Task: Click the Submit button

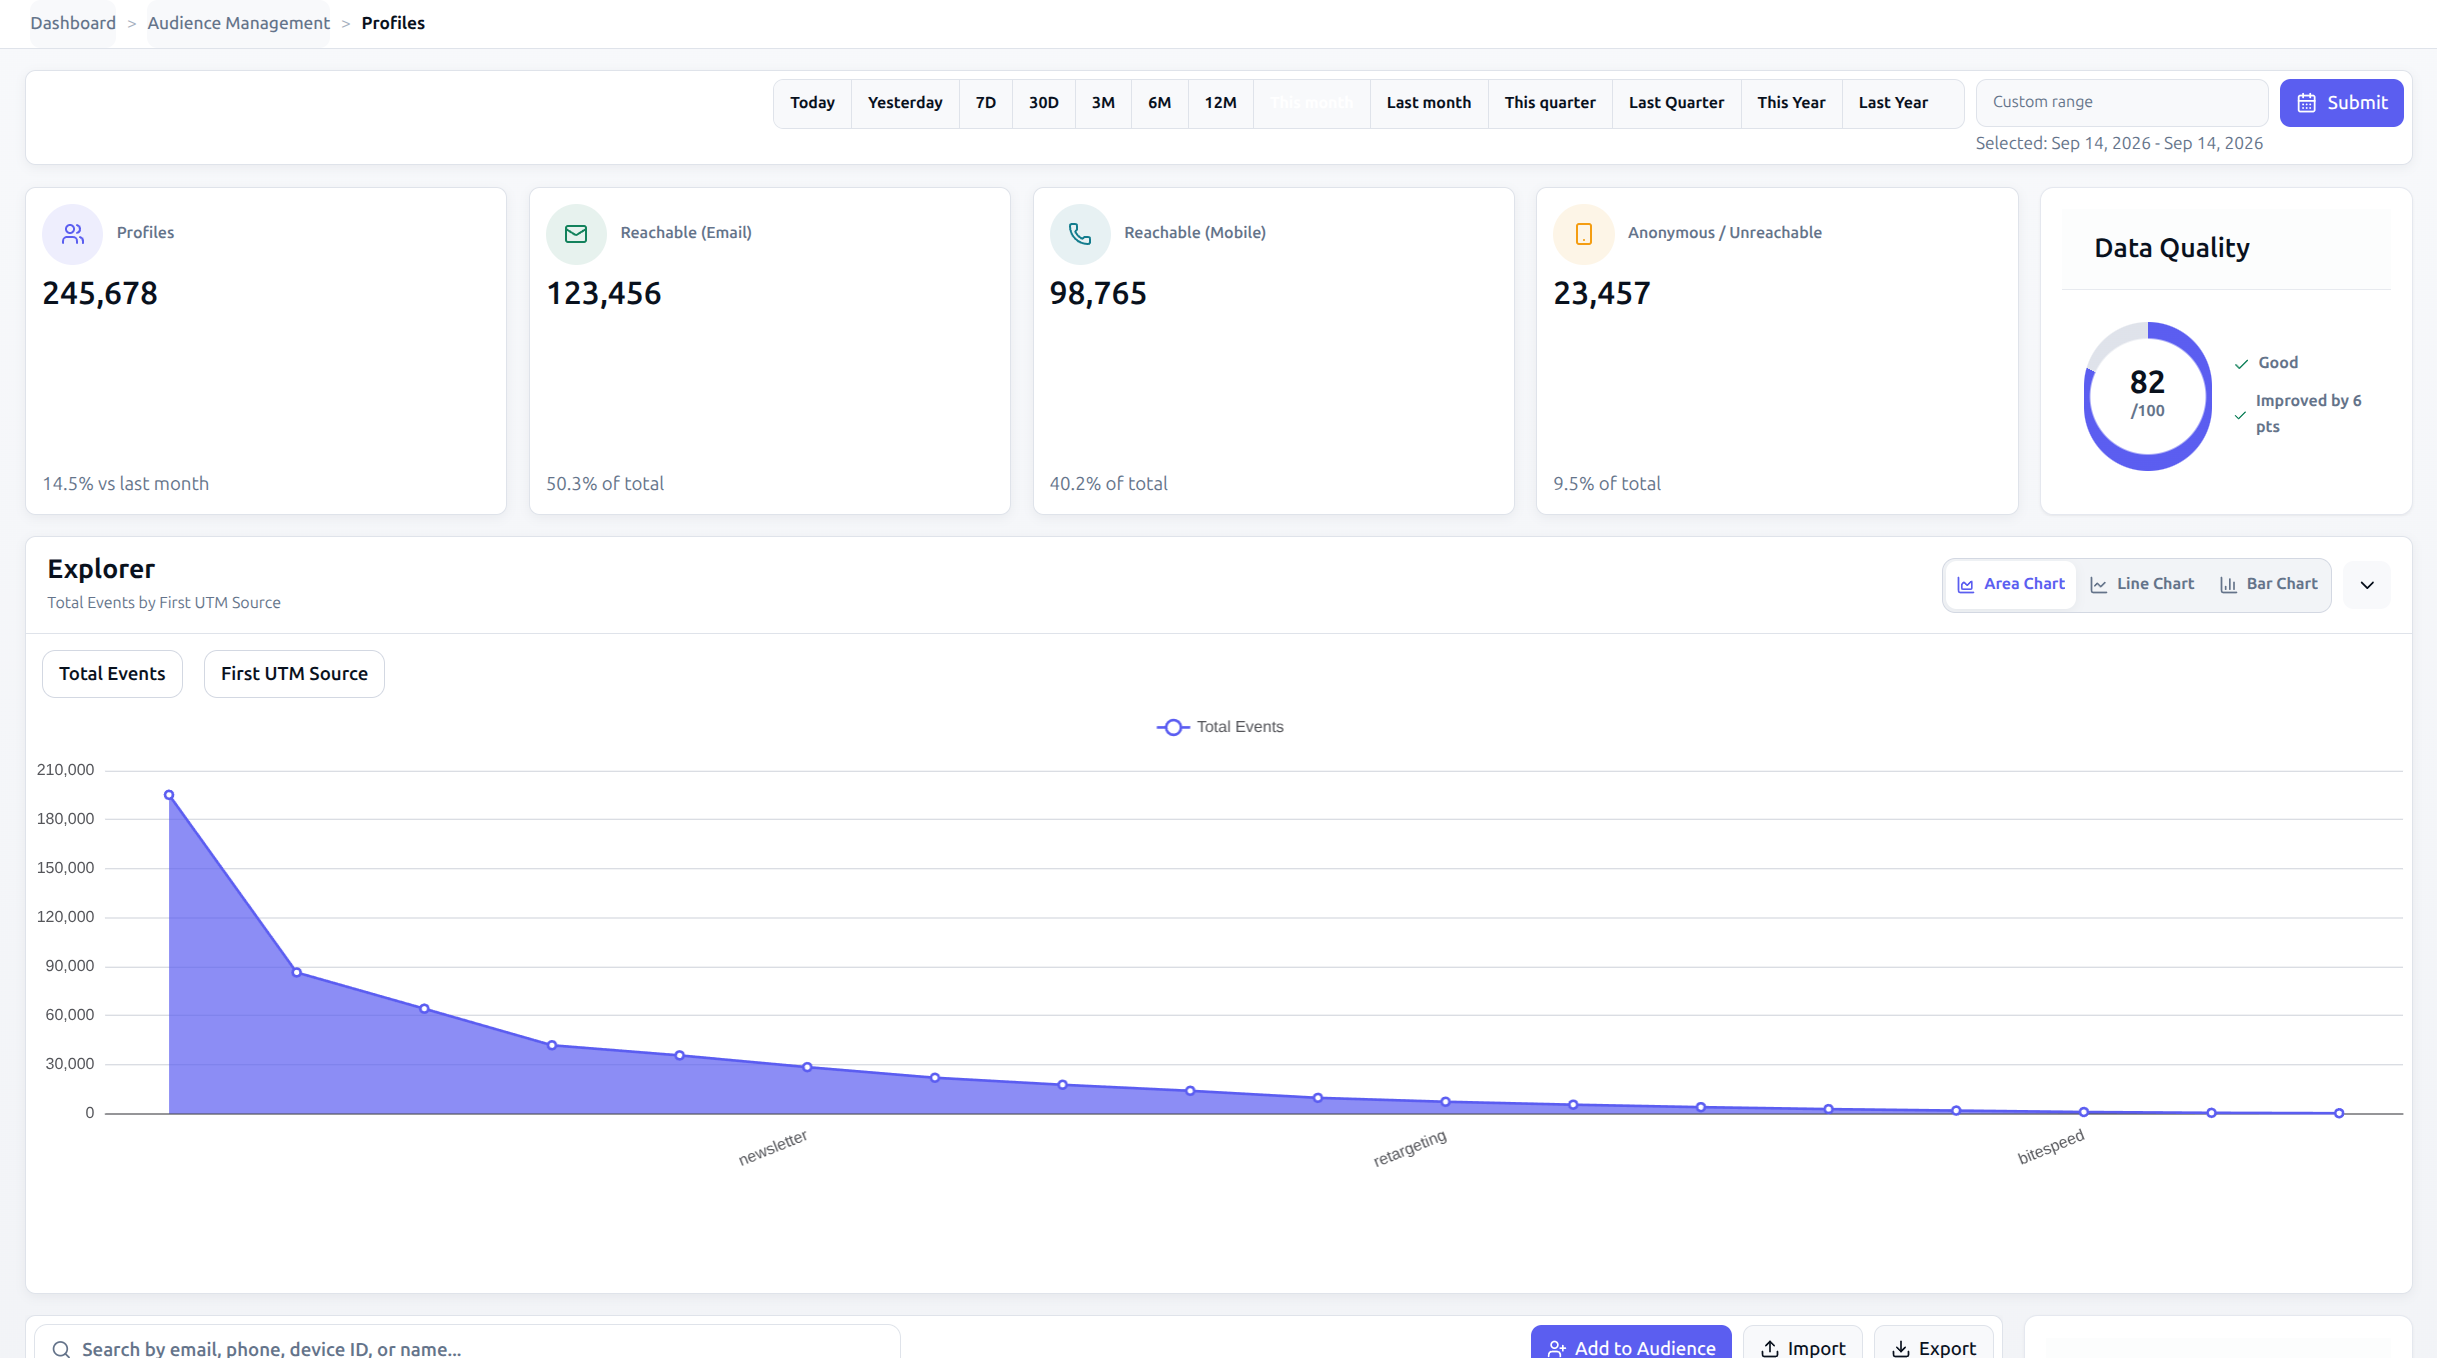Action: tap(2341, 103)
